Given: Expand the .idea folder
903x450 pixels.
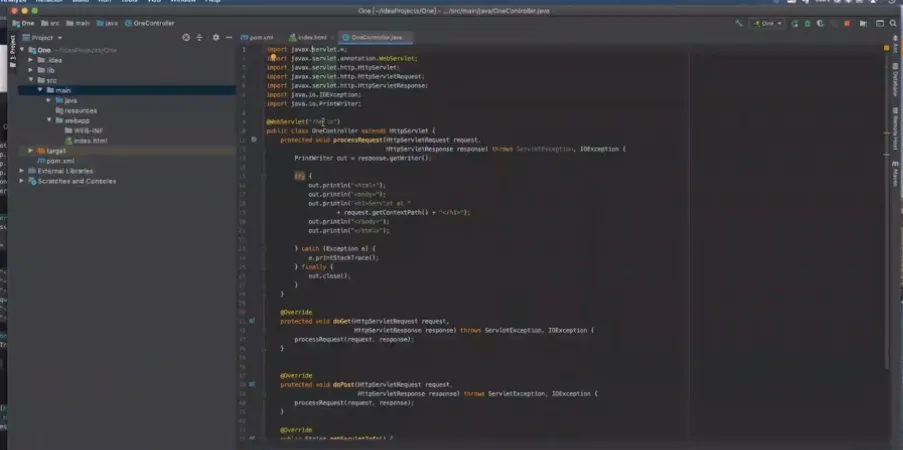Looking at the screenshot, I should (x=31, y=60).
